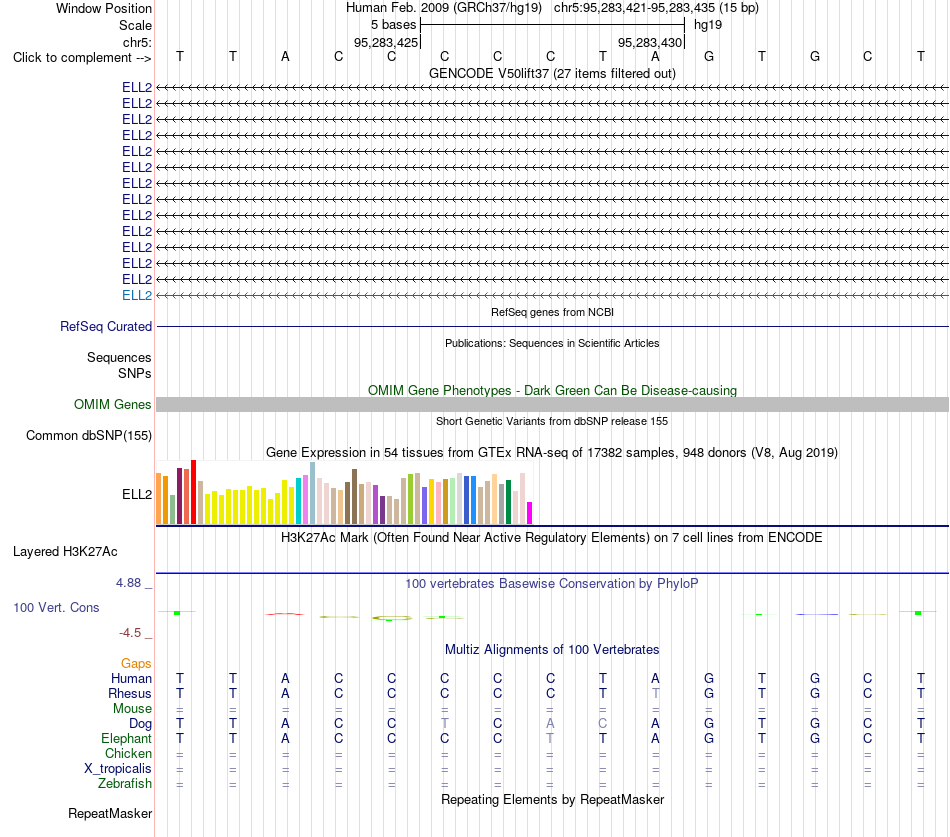Click the faded T mismatch in Rhesus row
The image size is (950, 837).
(656, 693)
